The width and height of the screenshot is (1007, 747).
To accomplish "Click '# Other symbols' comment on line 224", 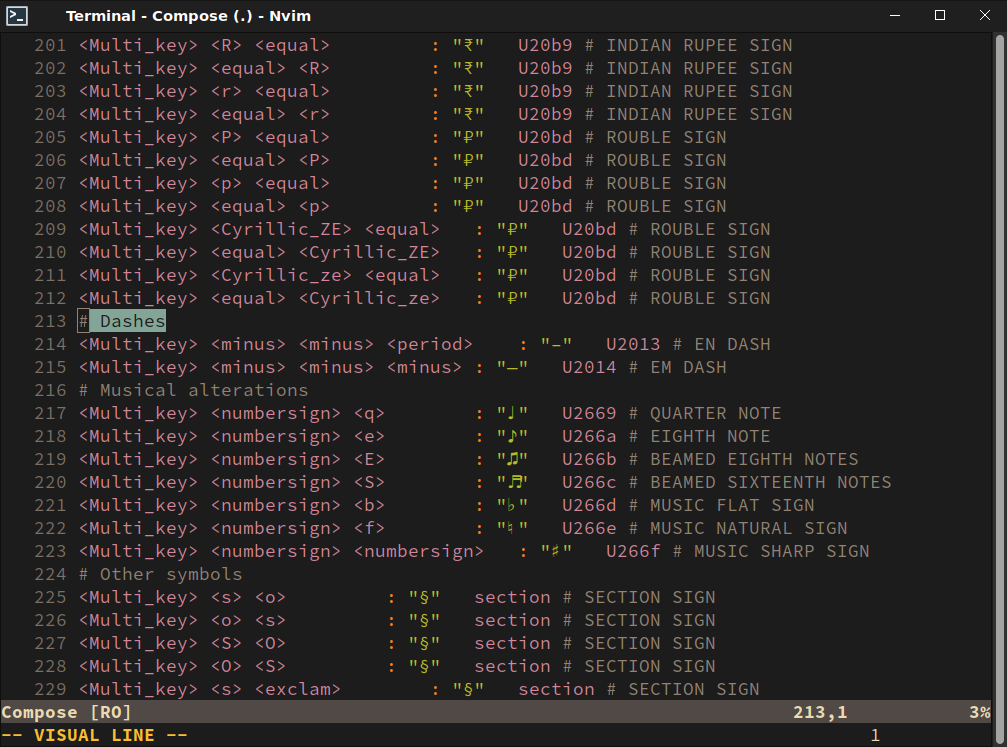I will point(161,574).
